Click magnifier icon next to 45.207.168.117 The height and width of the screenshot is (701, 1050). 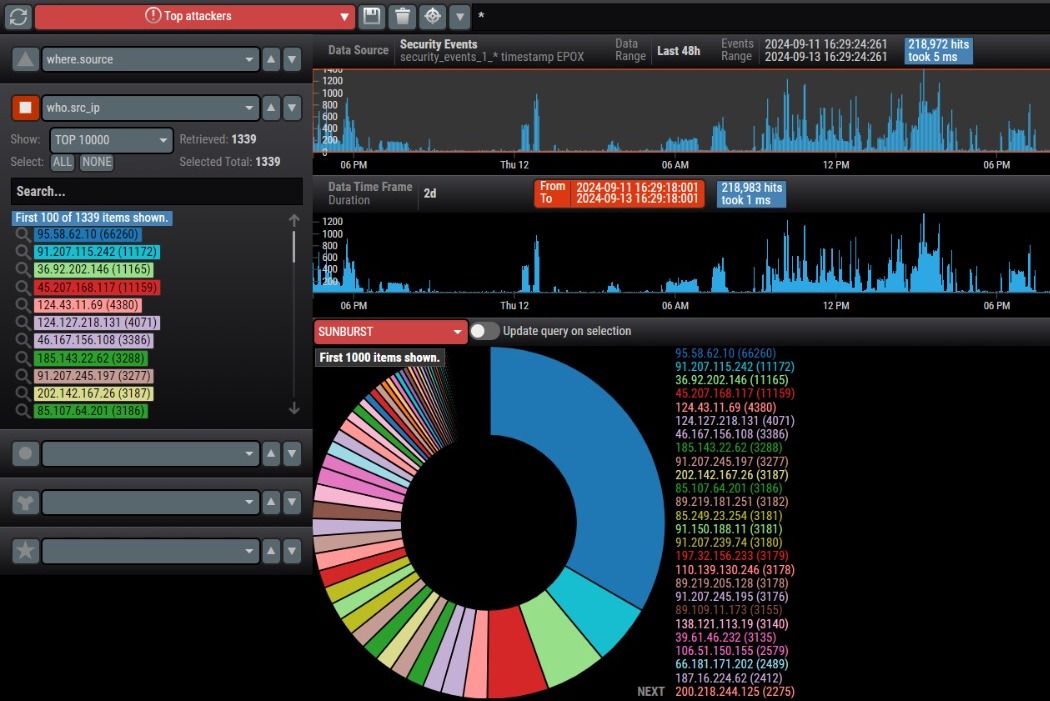click(23, 287)
